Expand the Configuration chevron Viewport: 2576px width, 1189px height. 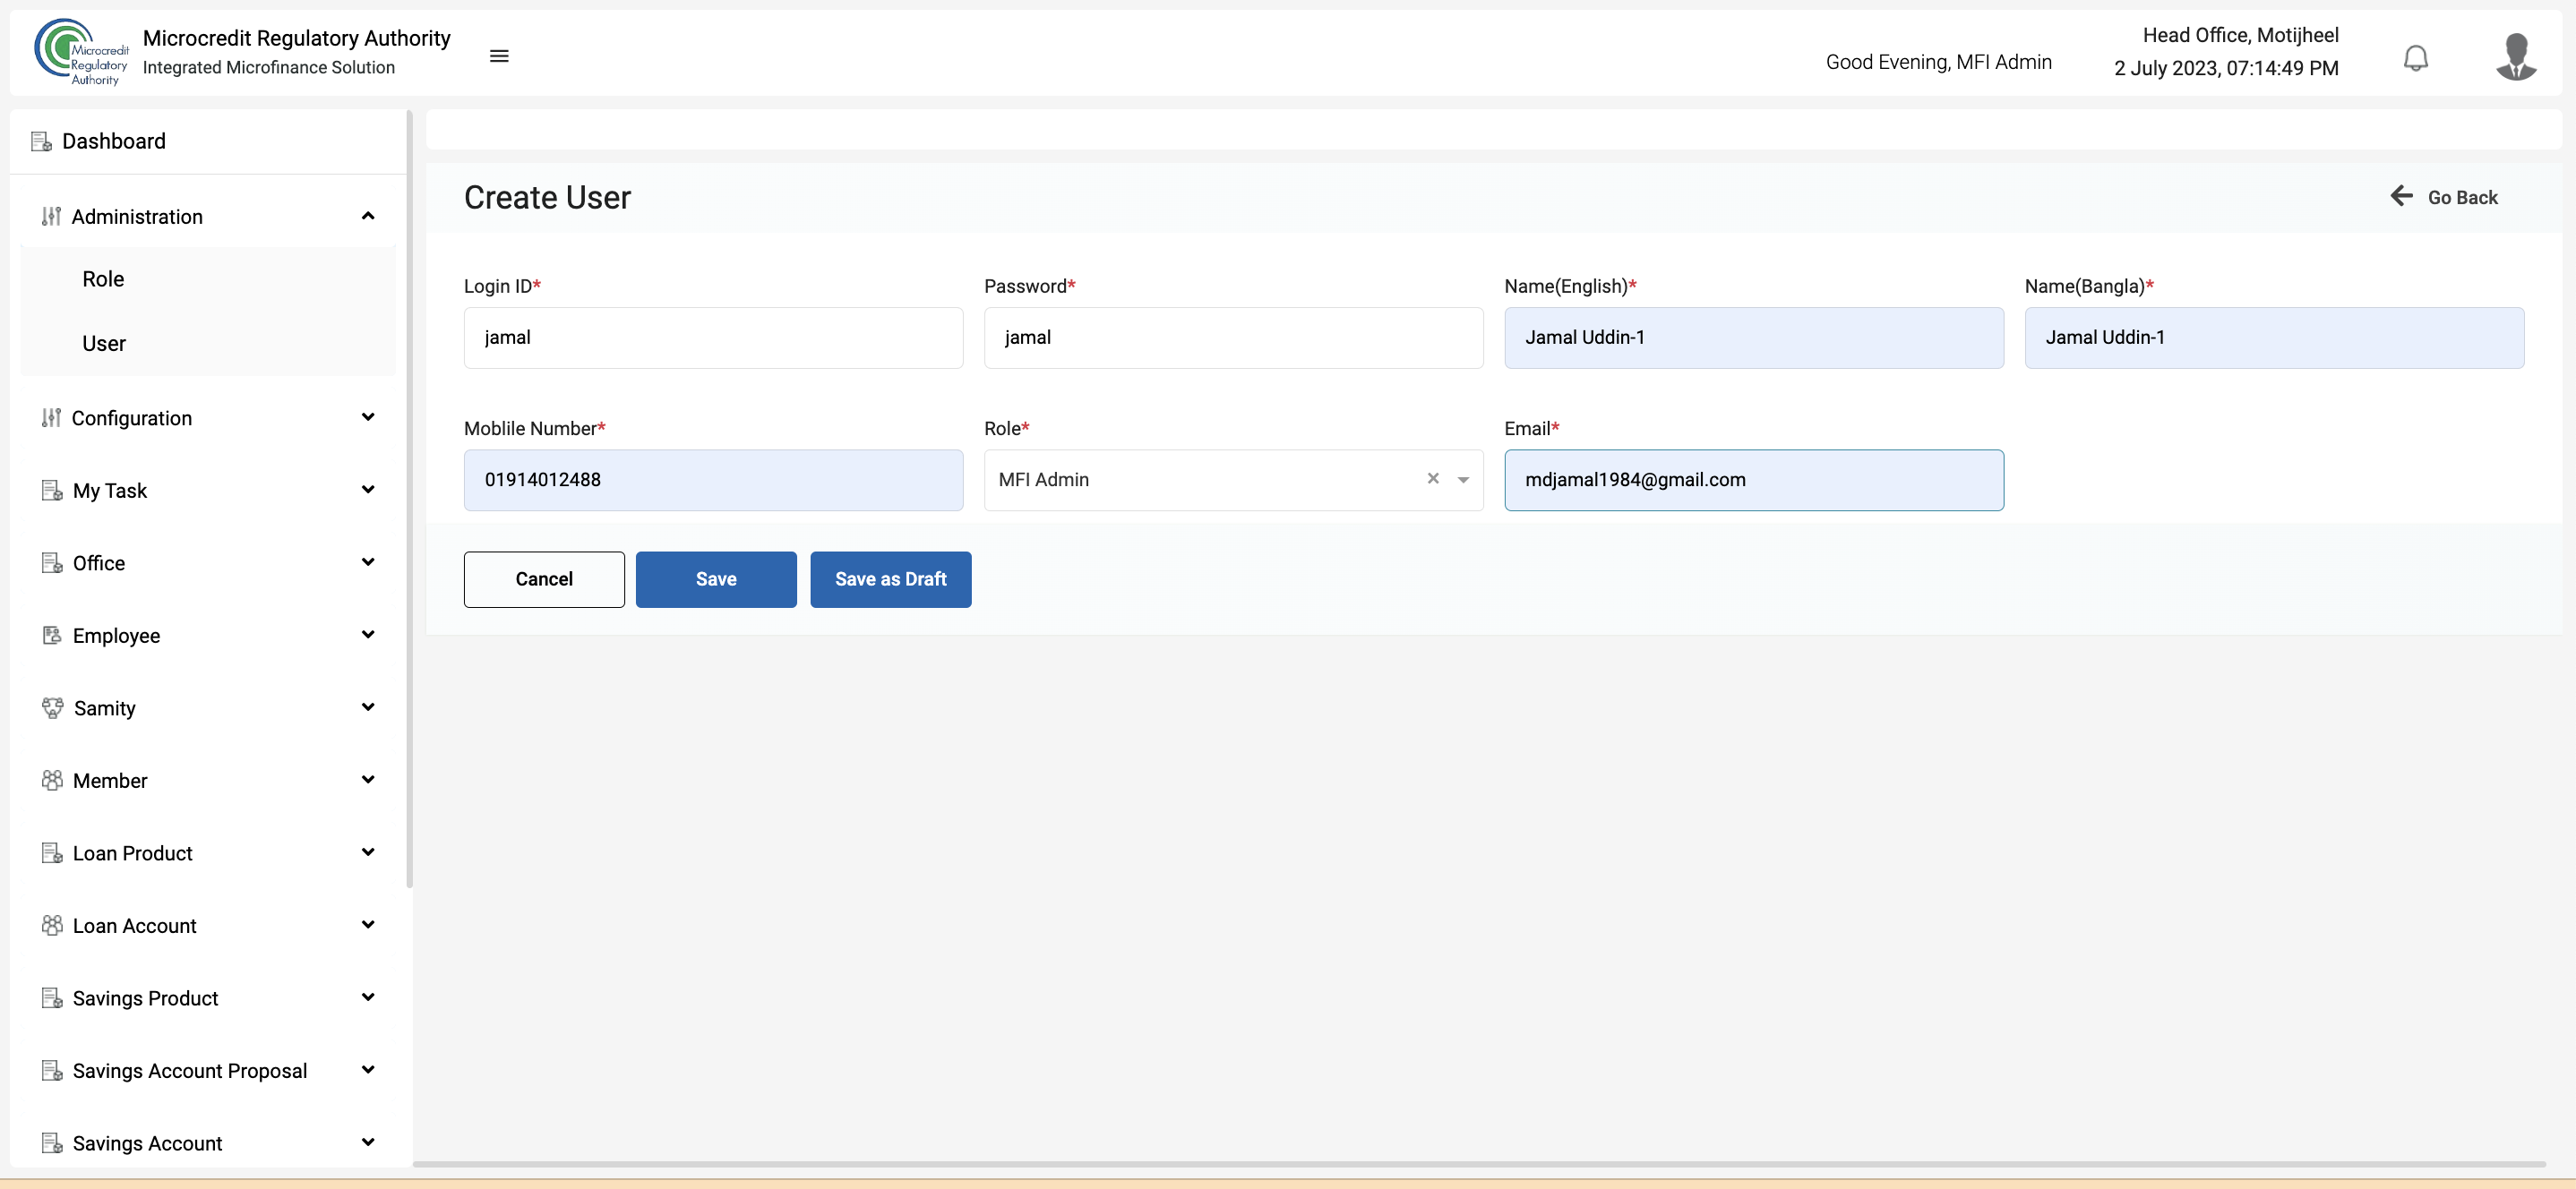(368, 417)
